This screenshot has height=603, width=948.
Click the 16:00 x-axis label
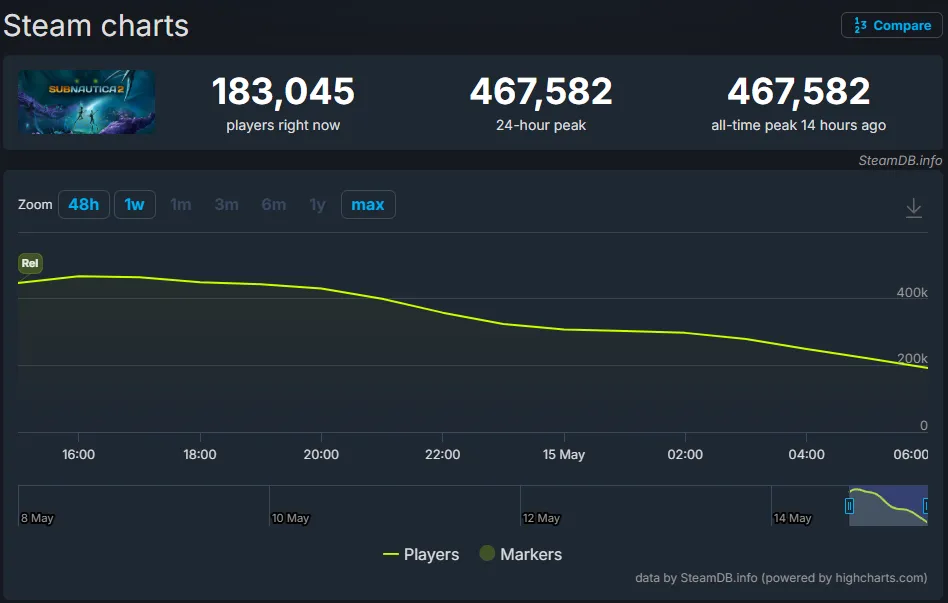click(78, 454)
